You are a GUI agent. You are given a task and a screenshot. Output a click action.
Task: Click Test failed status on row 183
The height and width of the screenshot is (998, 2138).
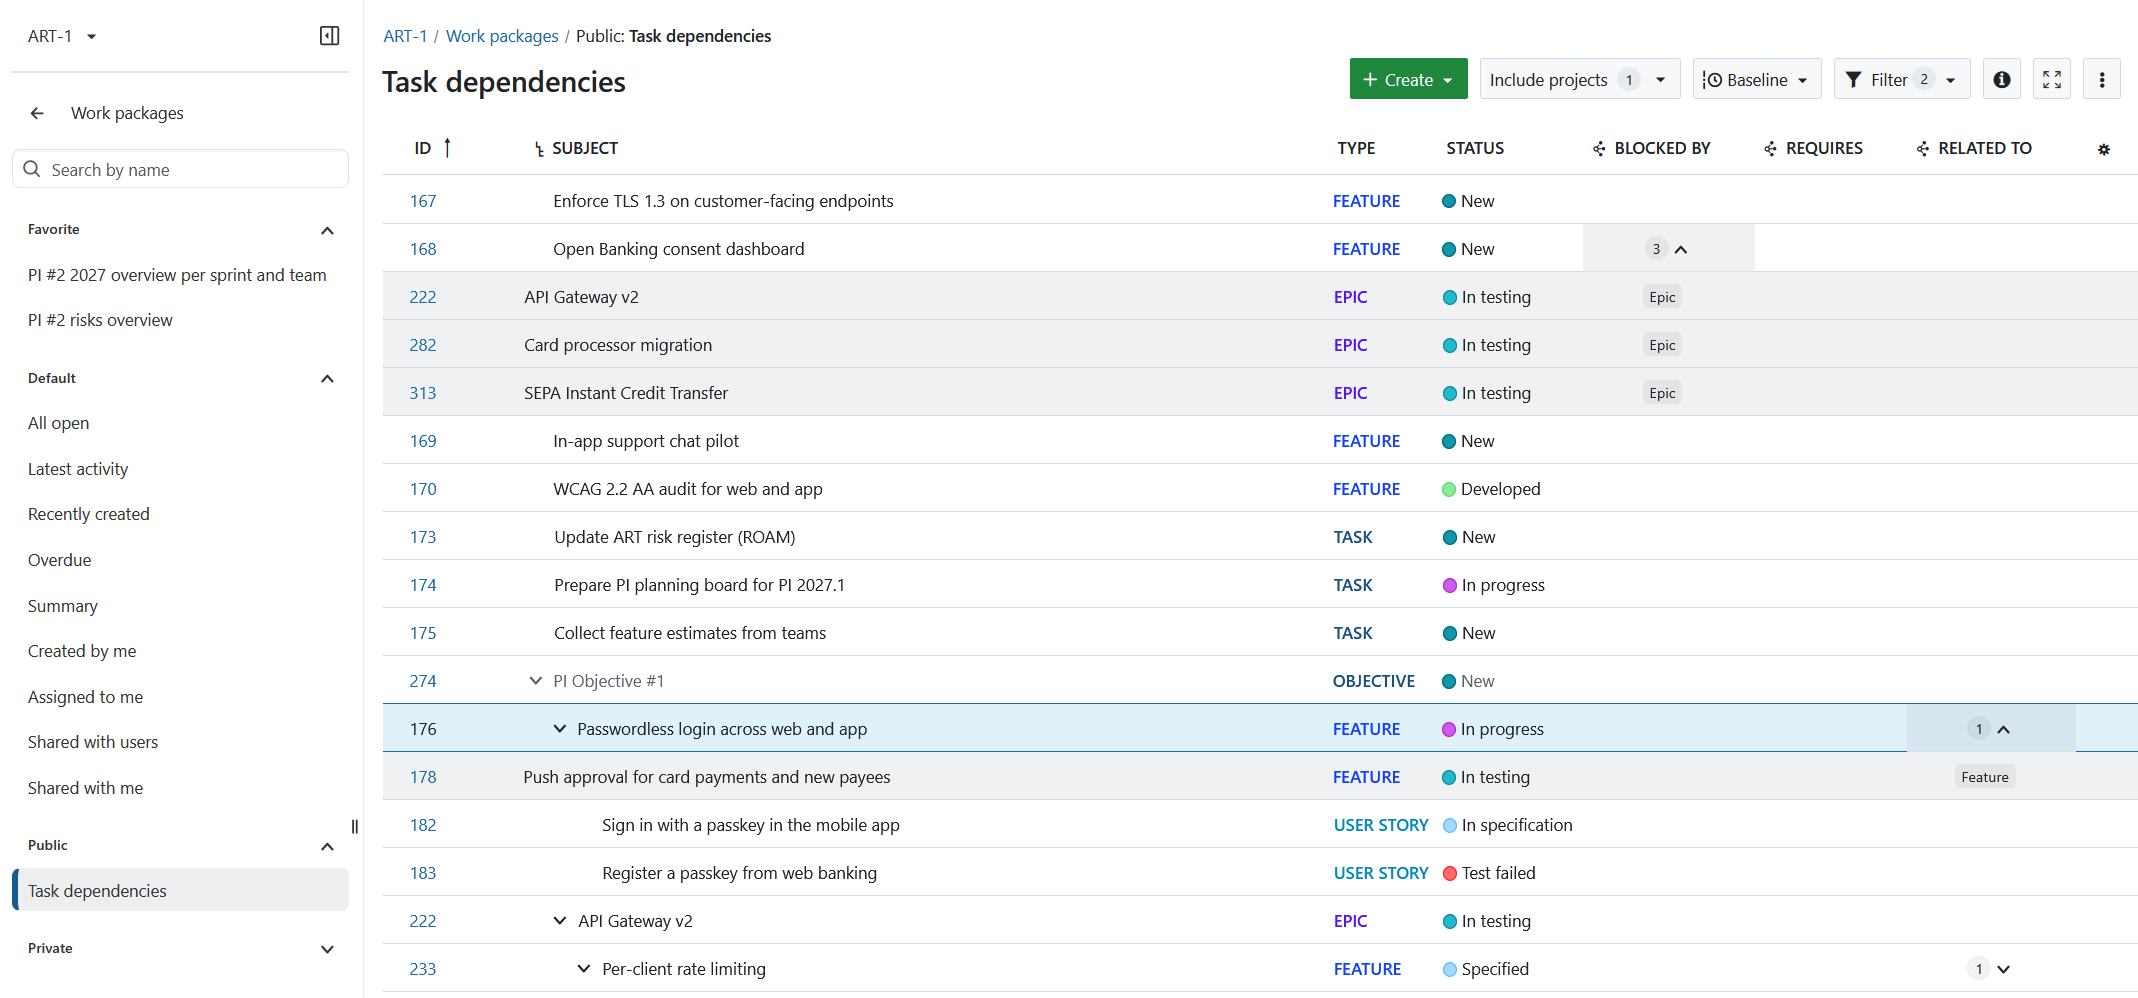pyautogui.click(x=1489, y=873)
